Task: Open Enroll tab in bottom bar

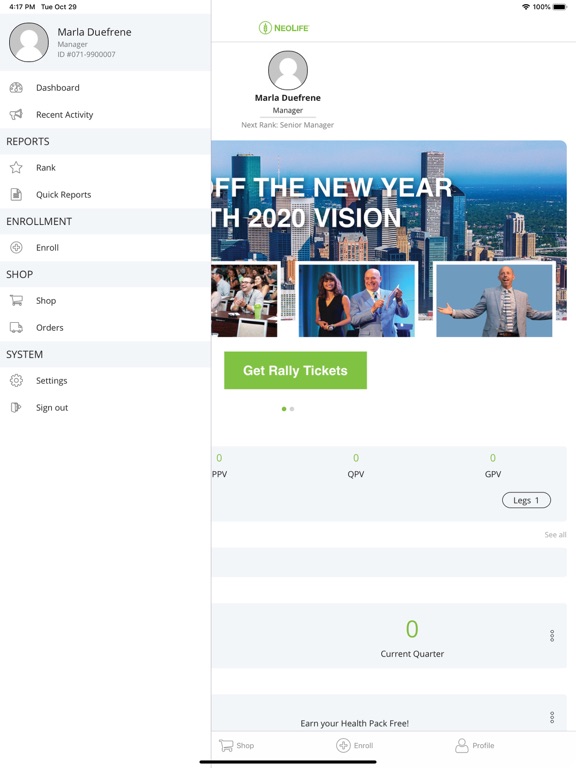Action: 355,745
